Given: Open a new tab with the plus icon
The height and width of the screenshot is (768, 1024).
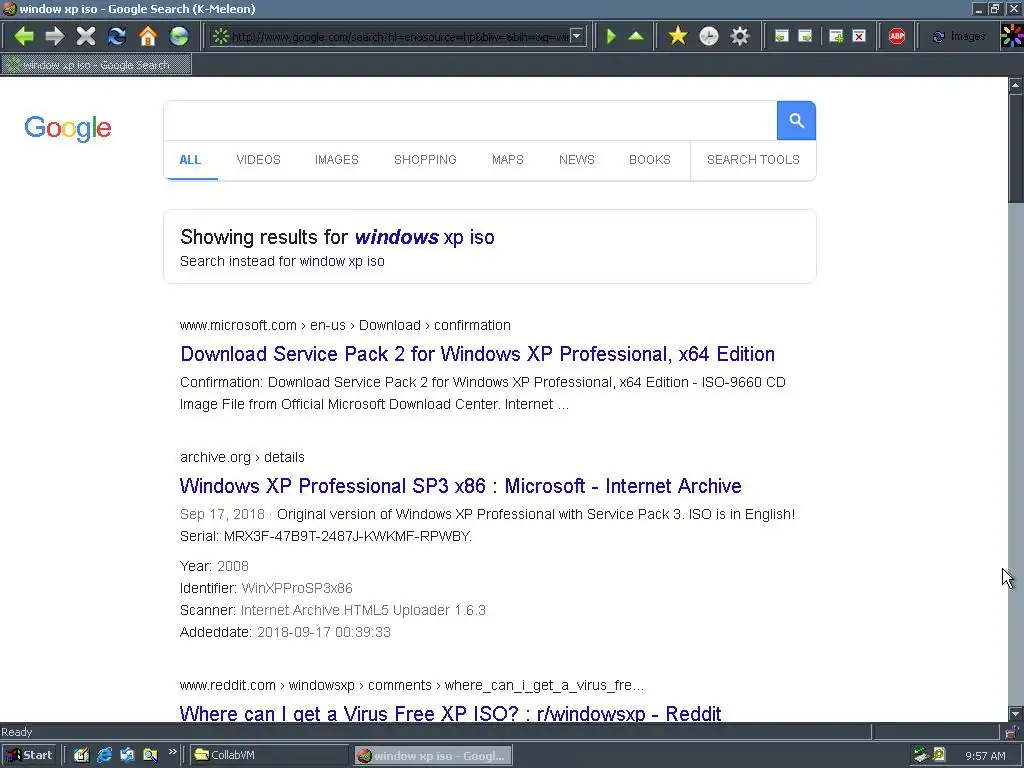Looking at the screenshot, I should (836, 37).
